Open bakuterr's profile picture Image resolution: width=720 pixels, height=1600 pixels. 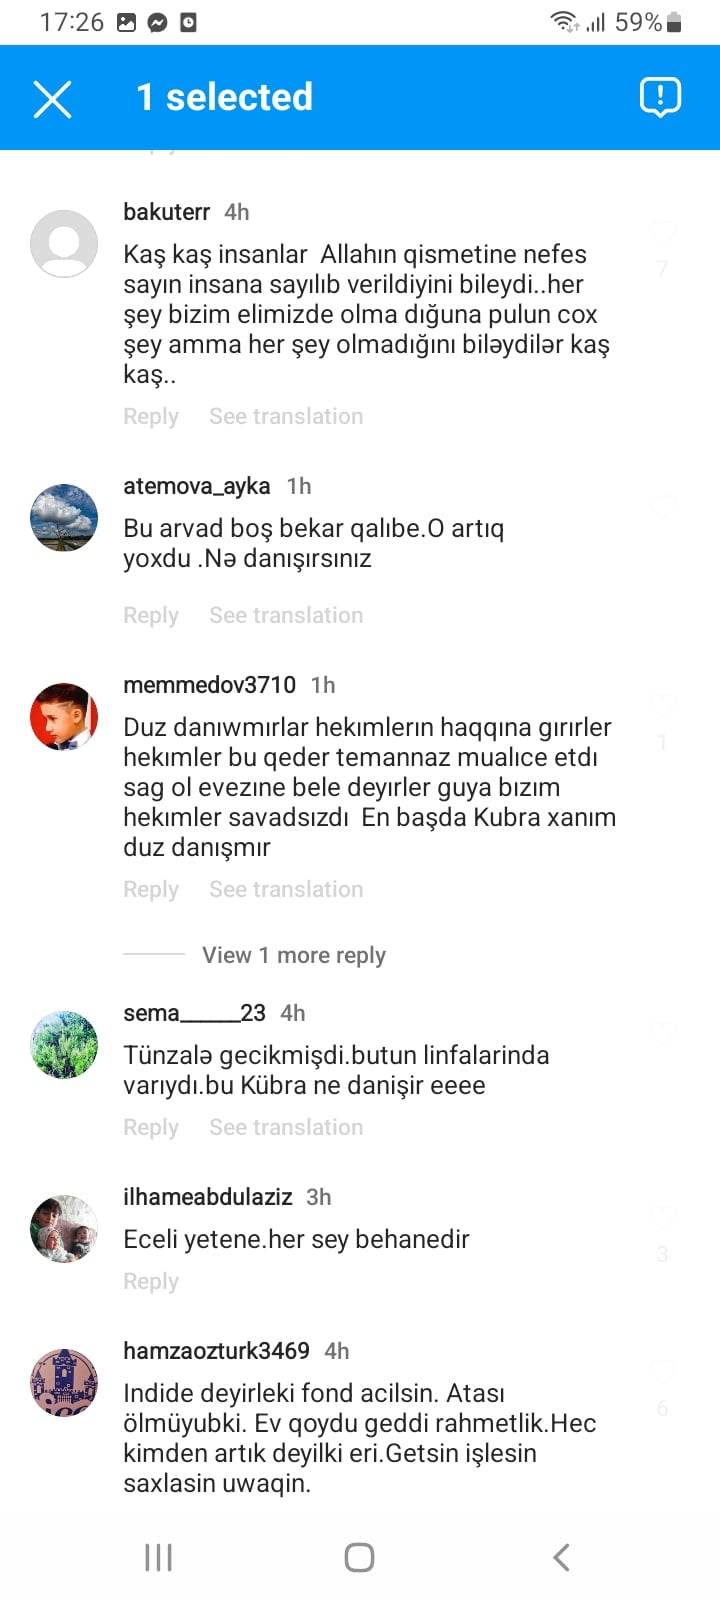point(64,243)
